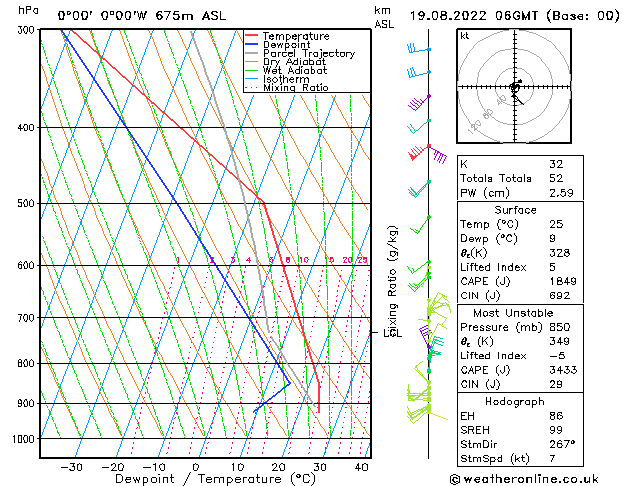Click the 800 hPa pressure label

(x=28, y=363)
